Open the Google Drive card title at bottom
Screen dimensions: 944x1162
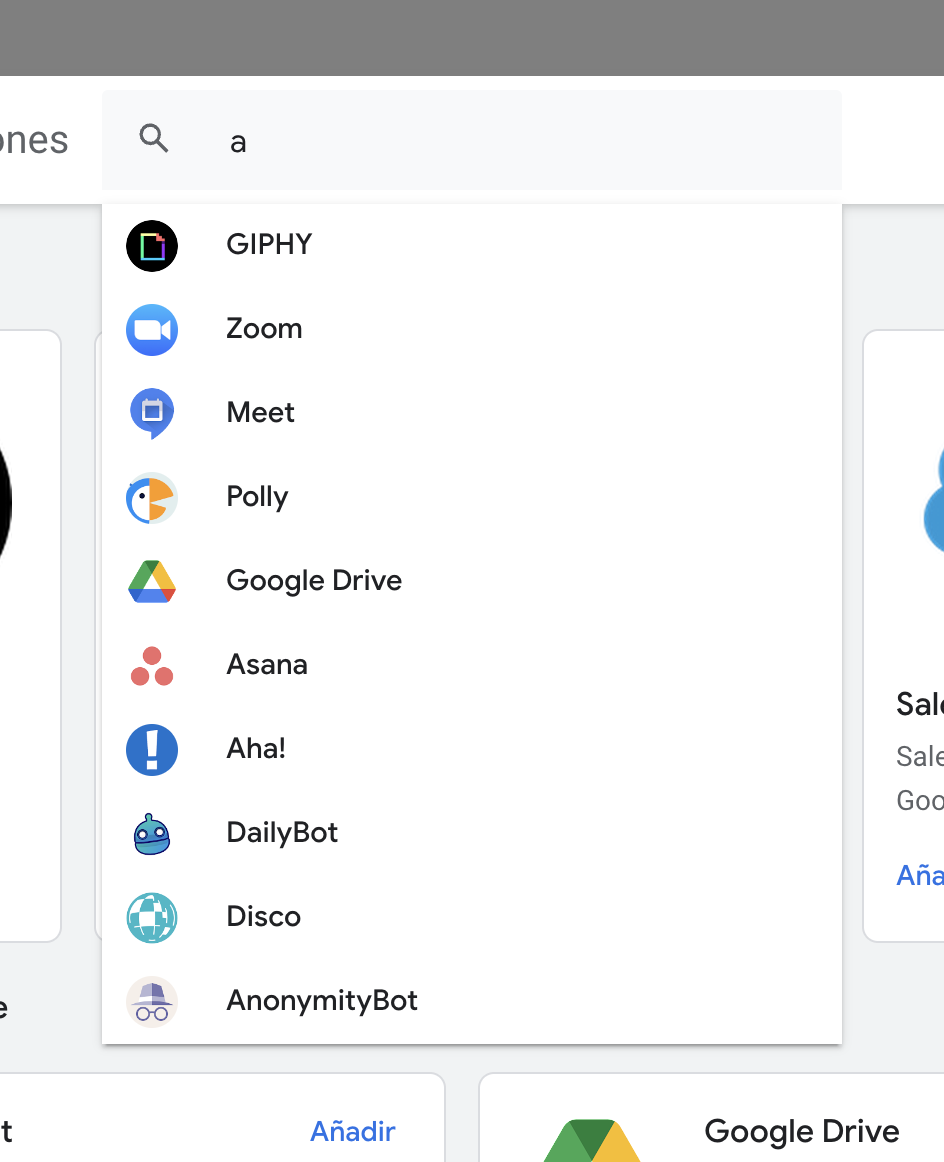click(801, 1131)
